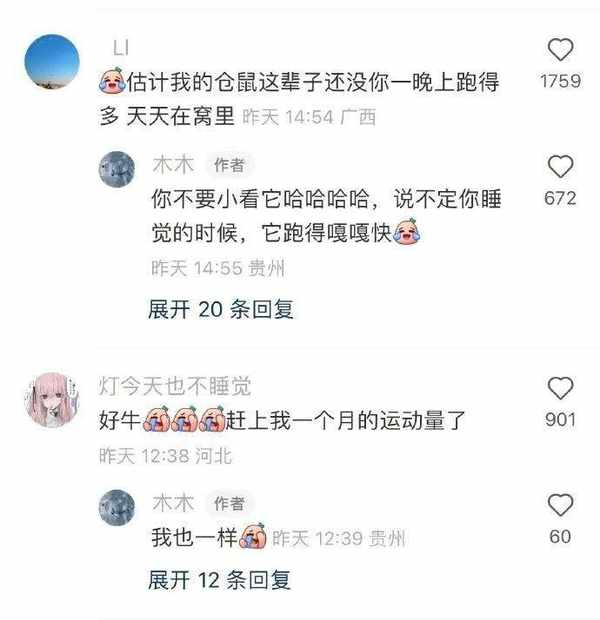
Task: Open 木木's avatar in the second reply
Action: point(117,507)
